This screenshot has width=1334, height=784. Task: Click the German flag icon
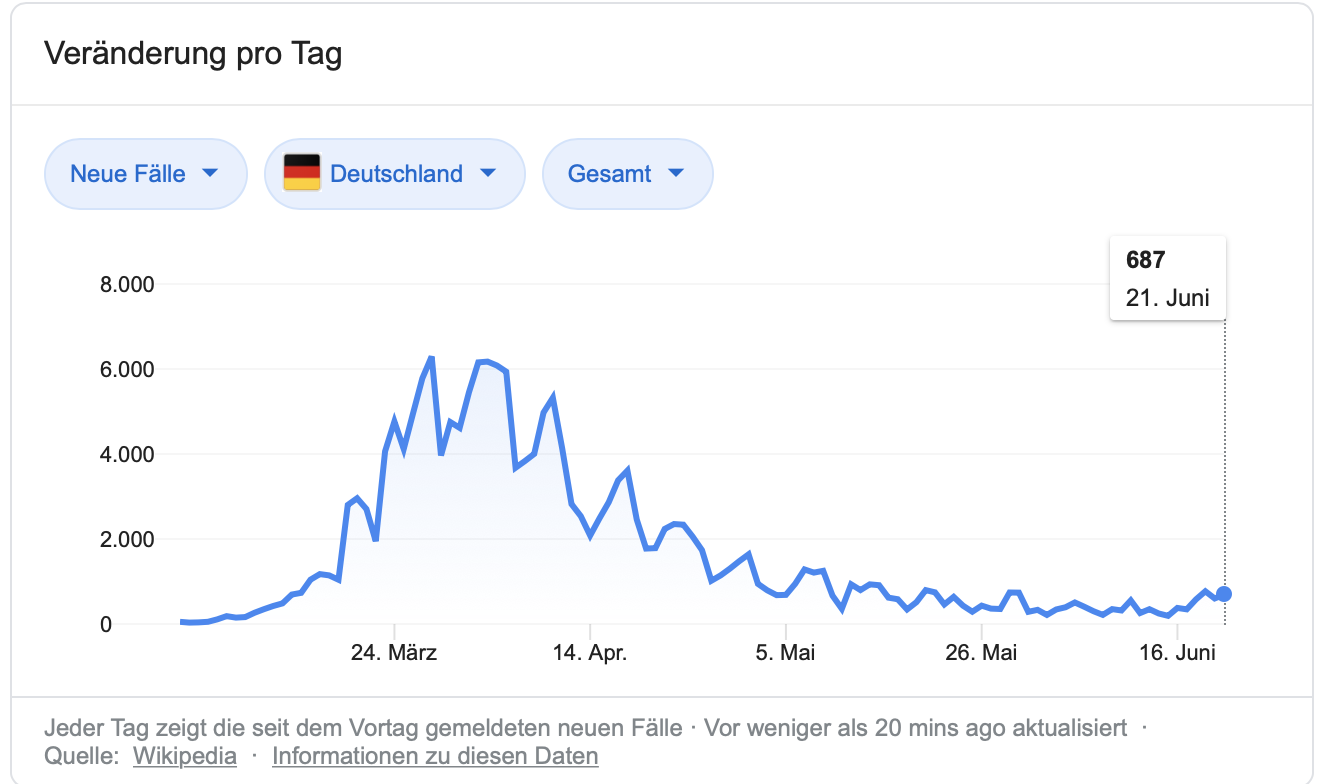coord(302,173)
